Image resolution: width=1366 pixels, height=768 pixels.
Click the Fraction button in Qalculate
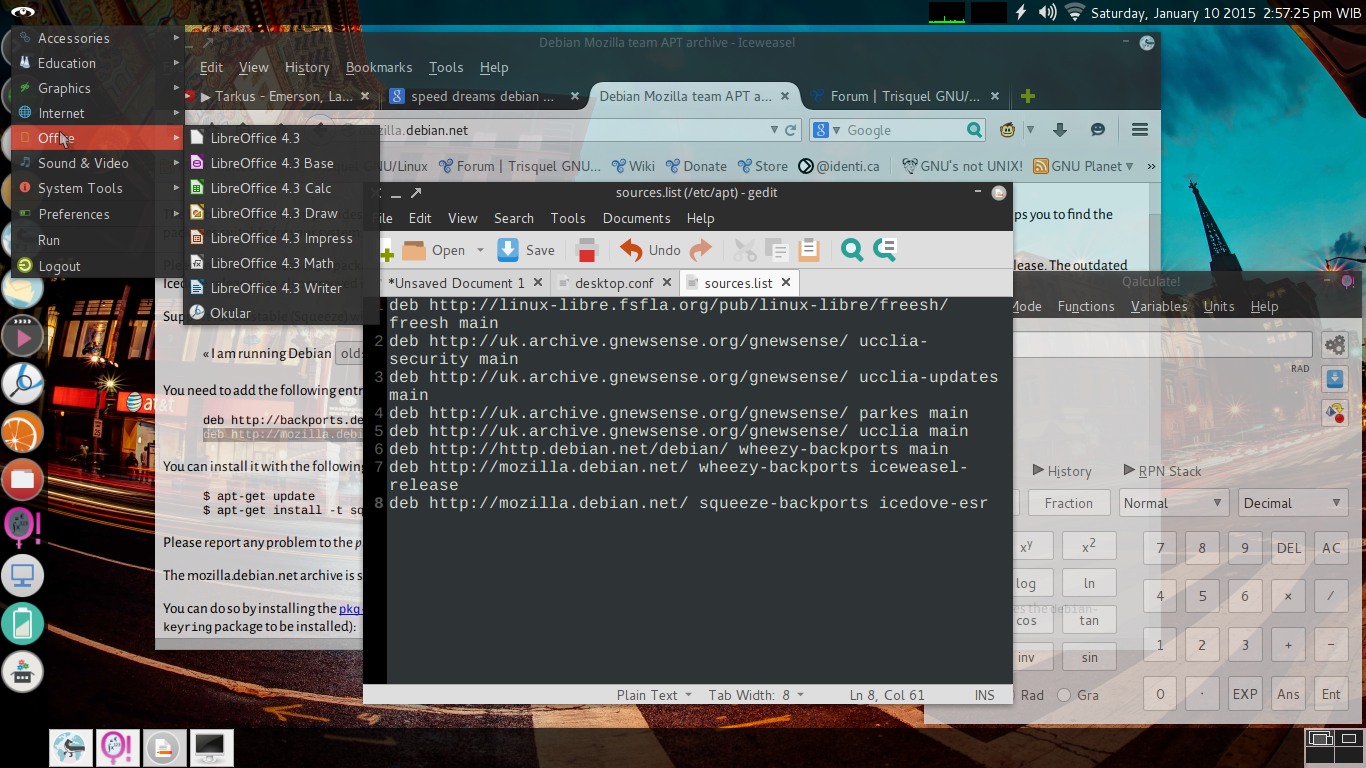click(x=1069, y=503)
